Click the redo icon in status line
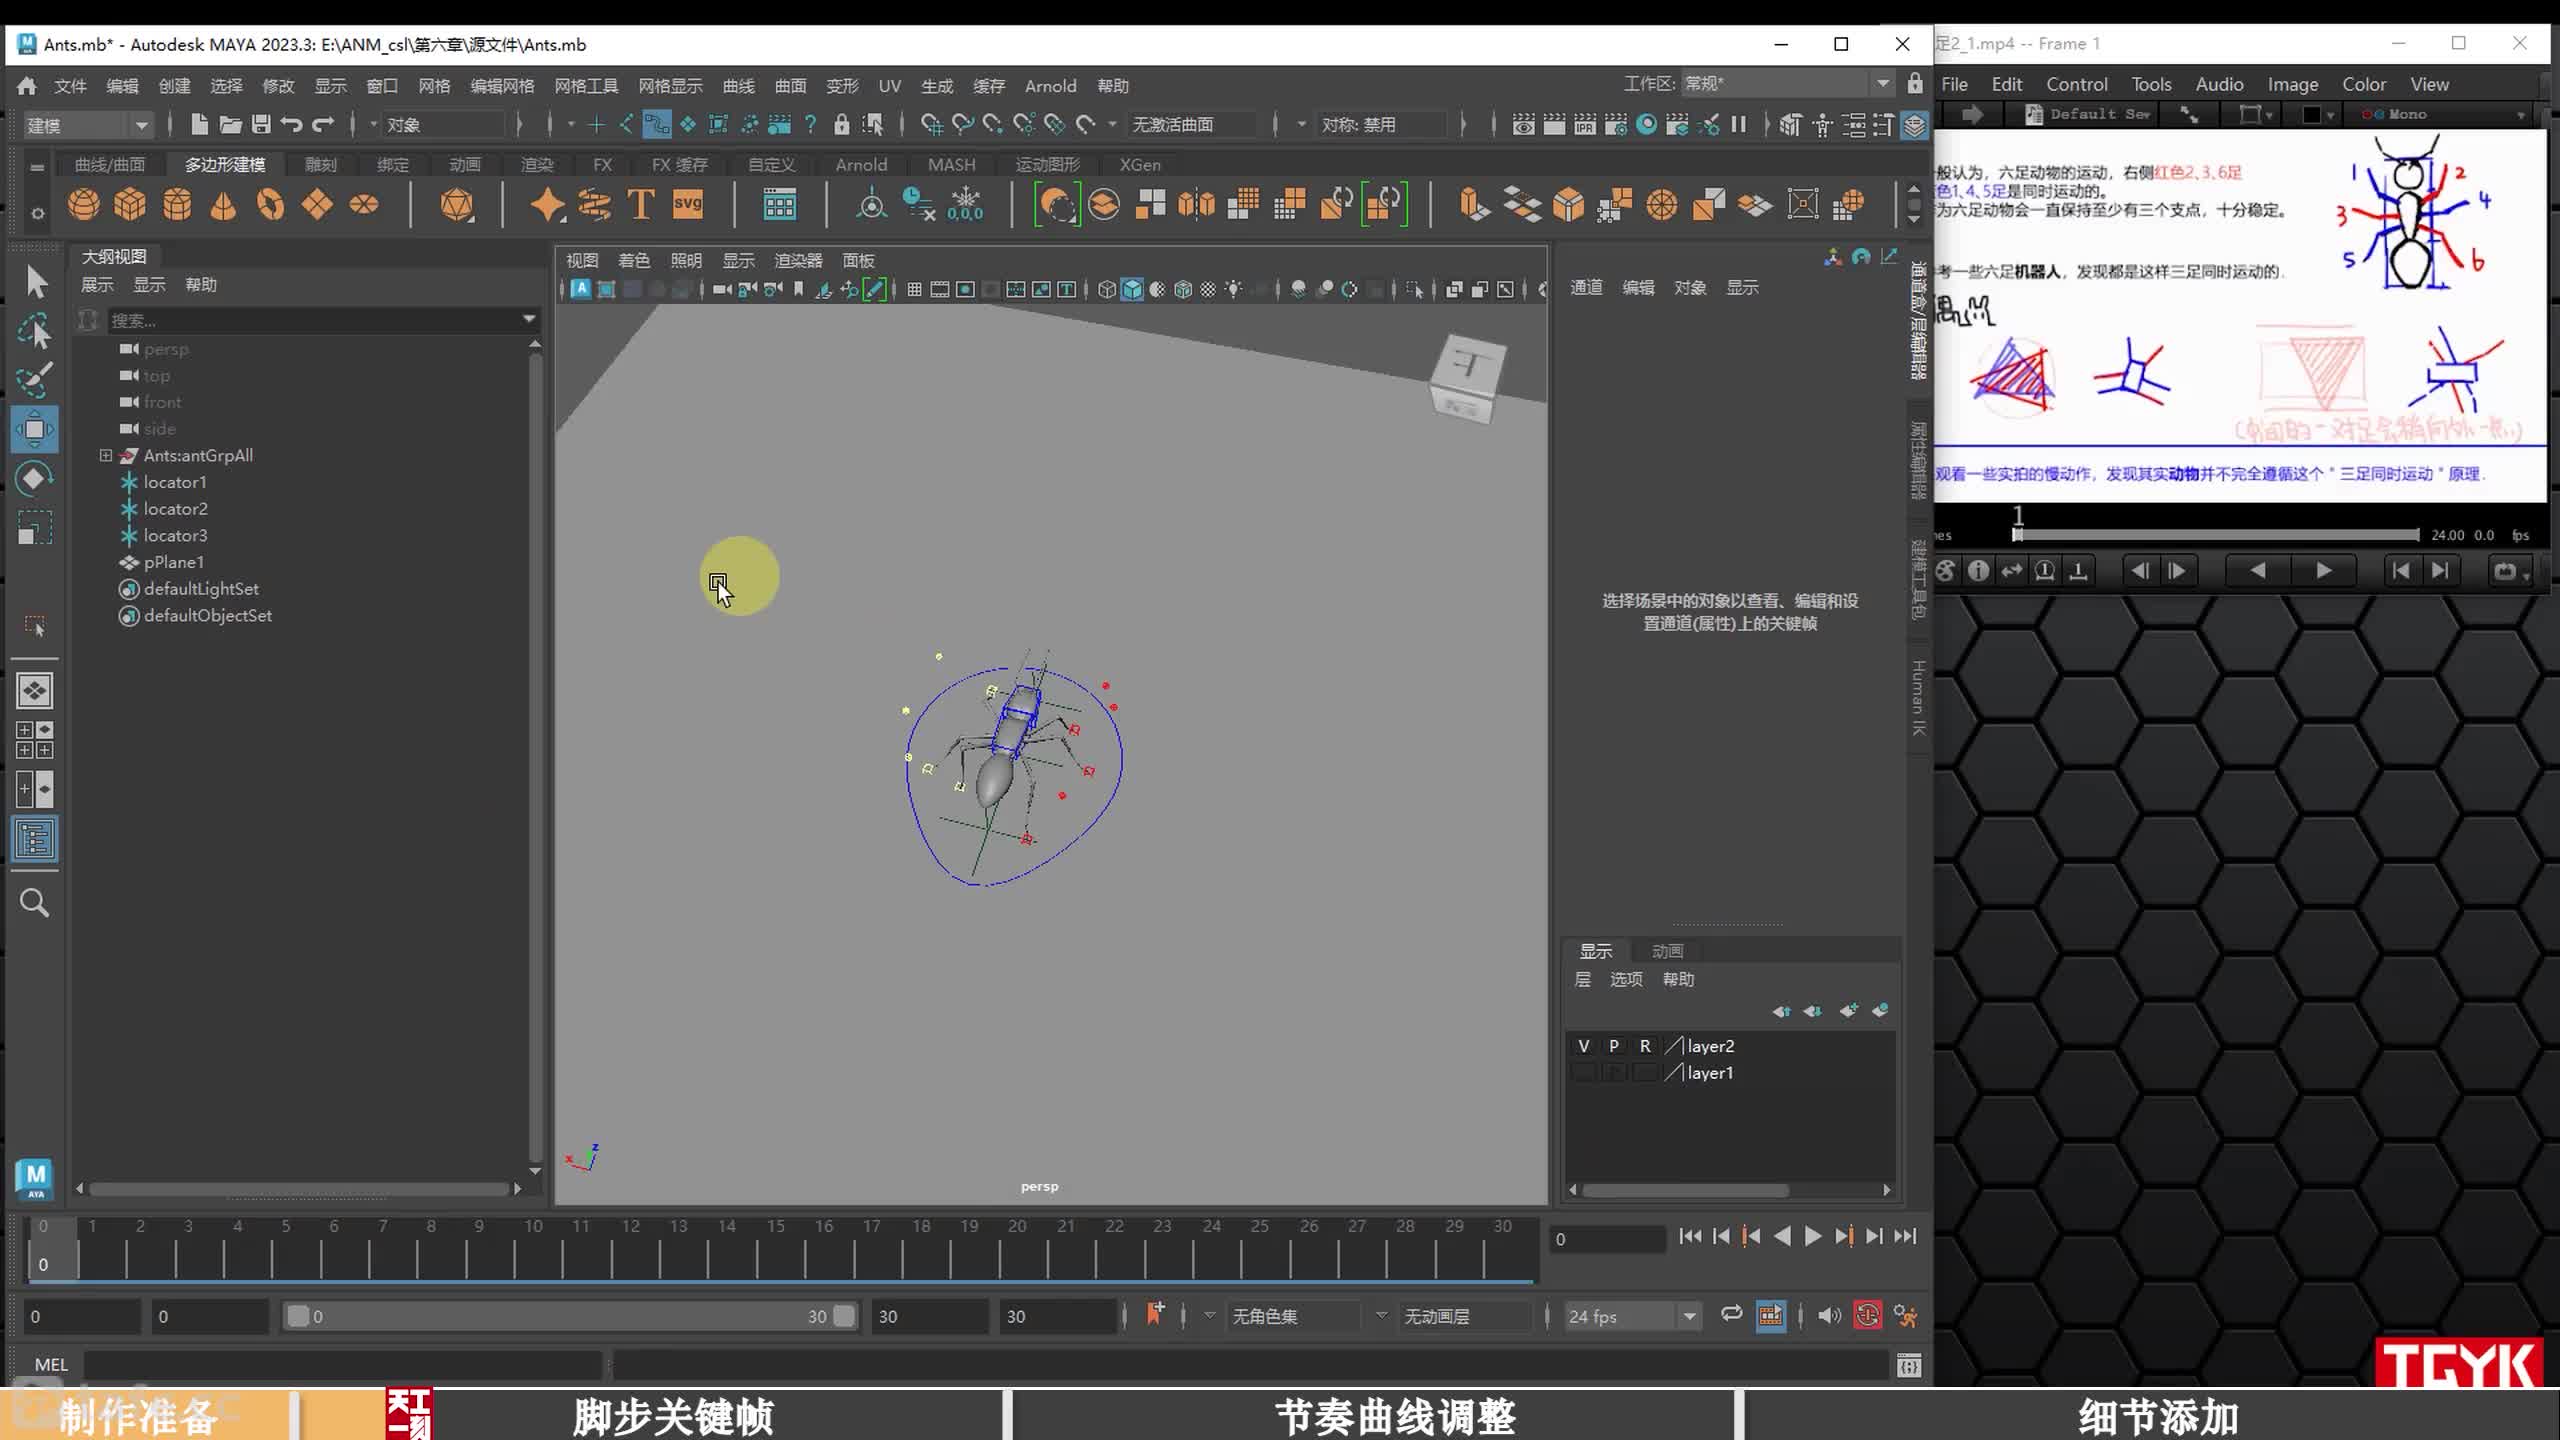Viewport: 2560px width, 1440px height. pos(322,124)
